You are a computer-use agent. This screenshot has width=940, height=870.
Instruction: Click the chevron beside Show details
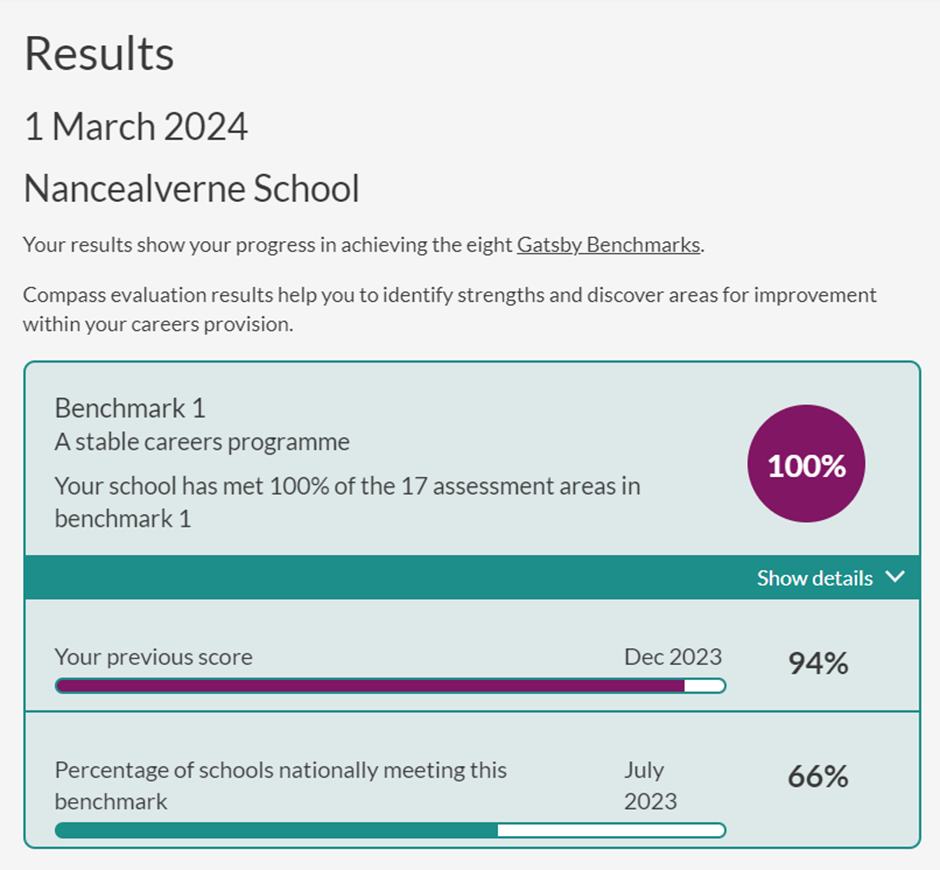[x=896, y=577]
